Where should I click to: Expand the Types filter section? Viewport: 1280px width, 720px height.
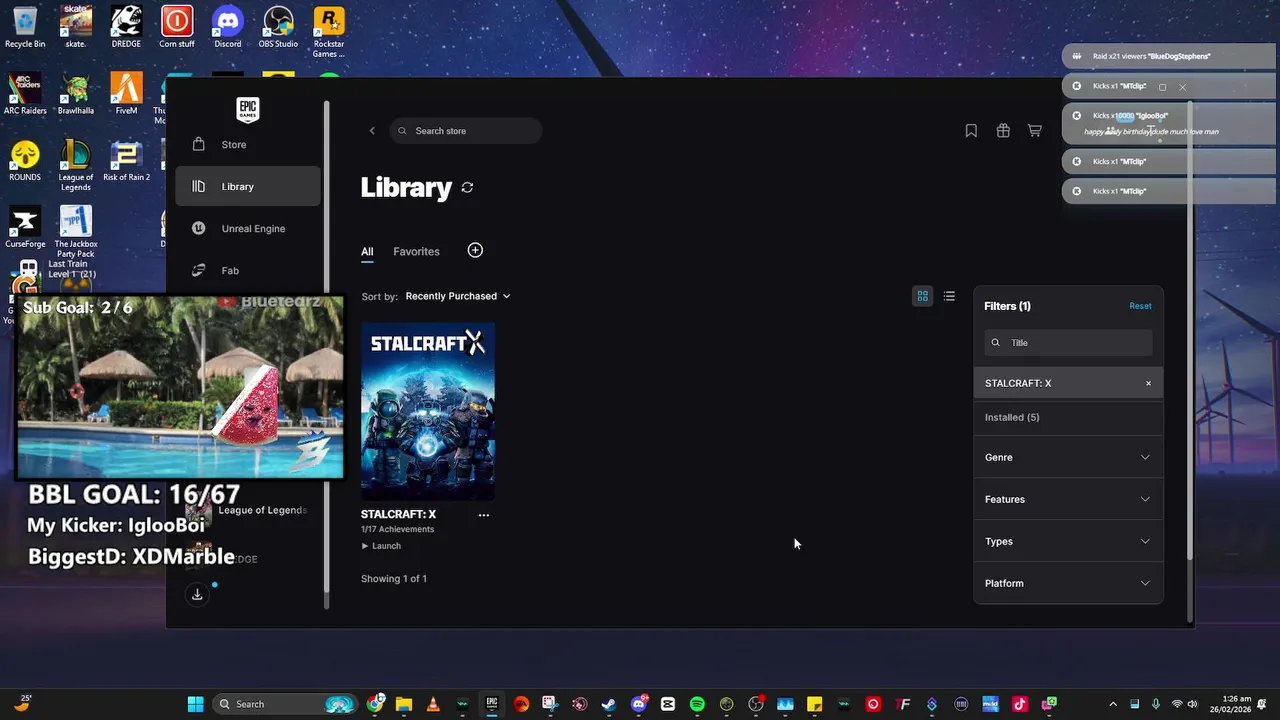point(1068,542)
